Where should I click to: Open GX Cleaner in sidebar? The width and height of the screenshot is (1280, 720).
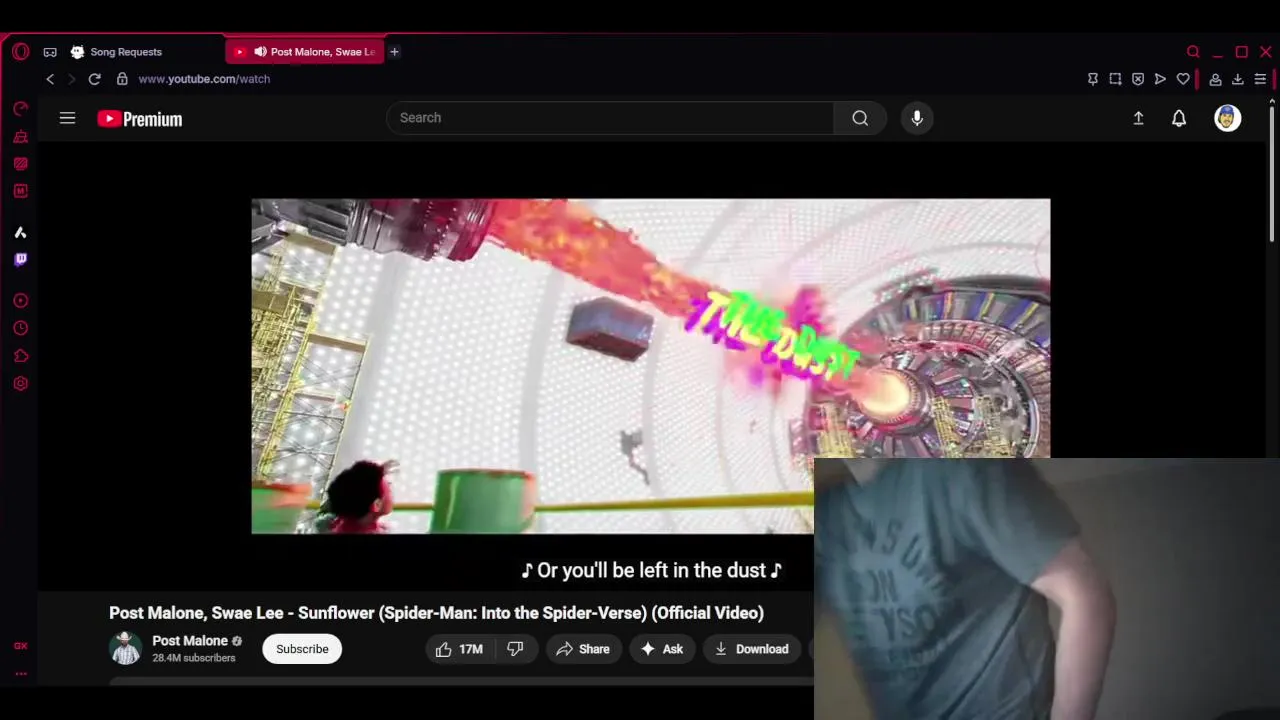point(20,136)
